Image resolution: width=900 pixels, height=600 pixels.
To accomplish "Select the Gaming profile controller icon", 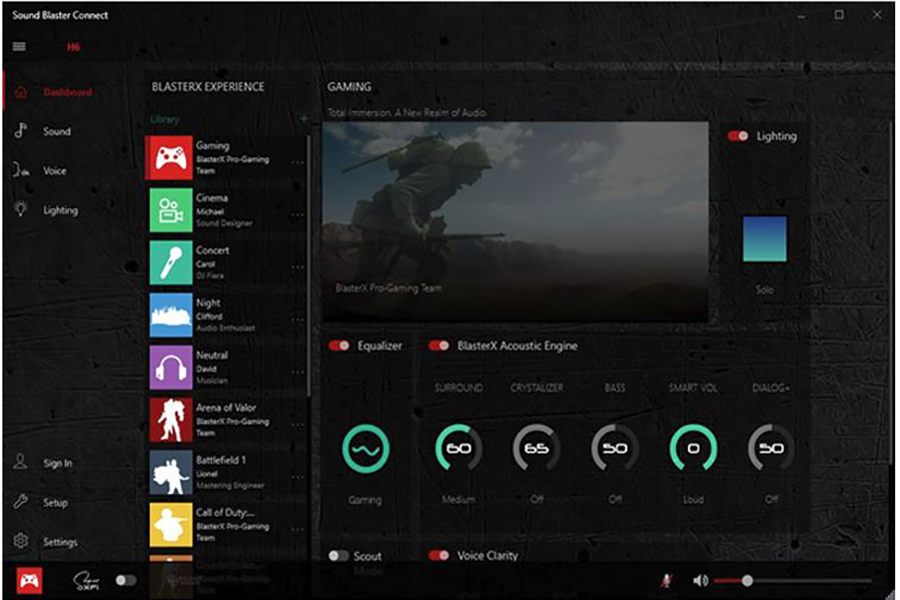I will [171, 159].
